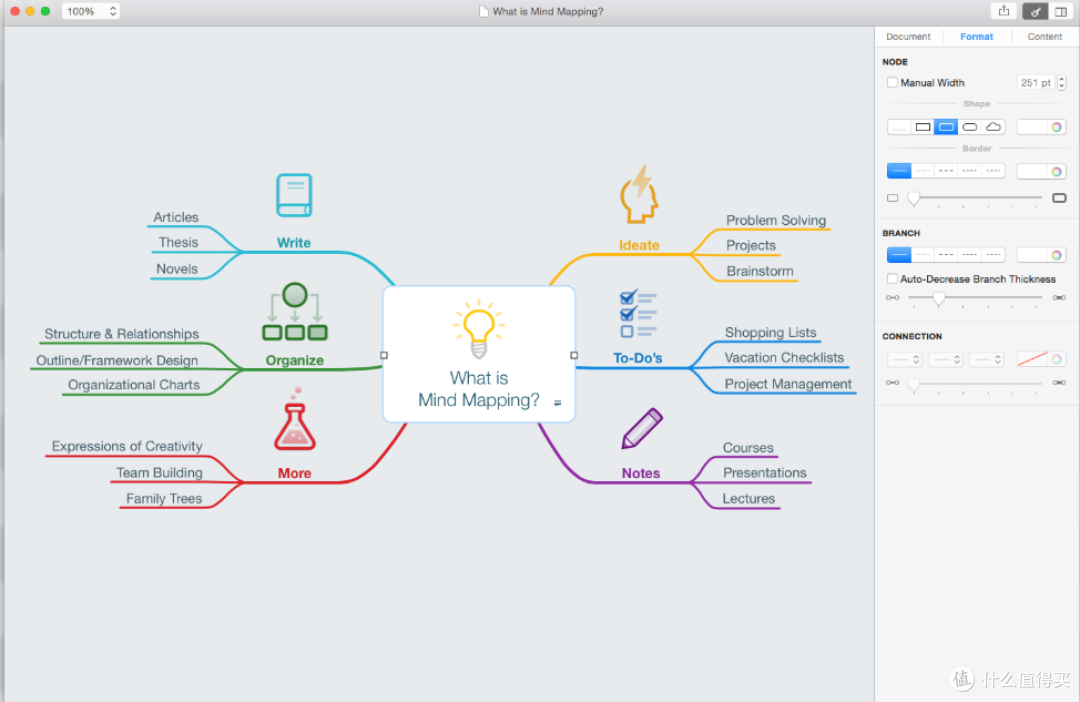Screen dimensions: 1080x702
Task: Choose the fourth dashed border style
Action: [970, 171]
